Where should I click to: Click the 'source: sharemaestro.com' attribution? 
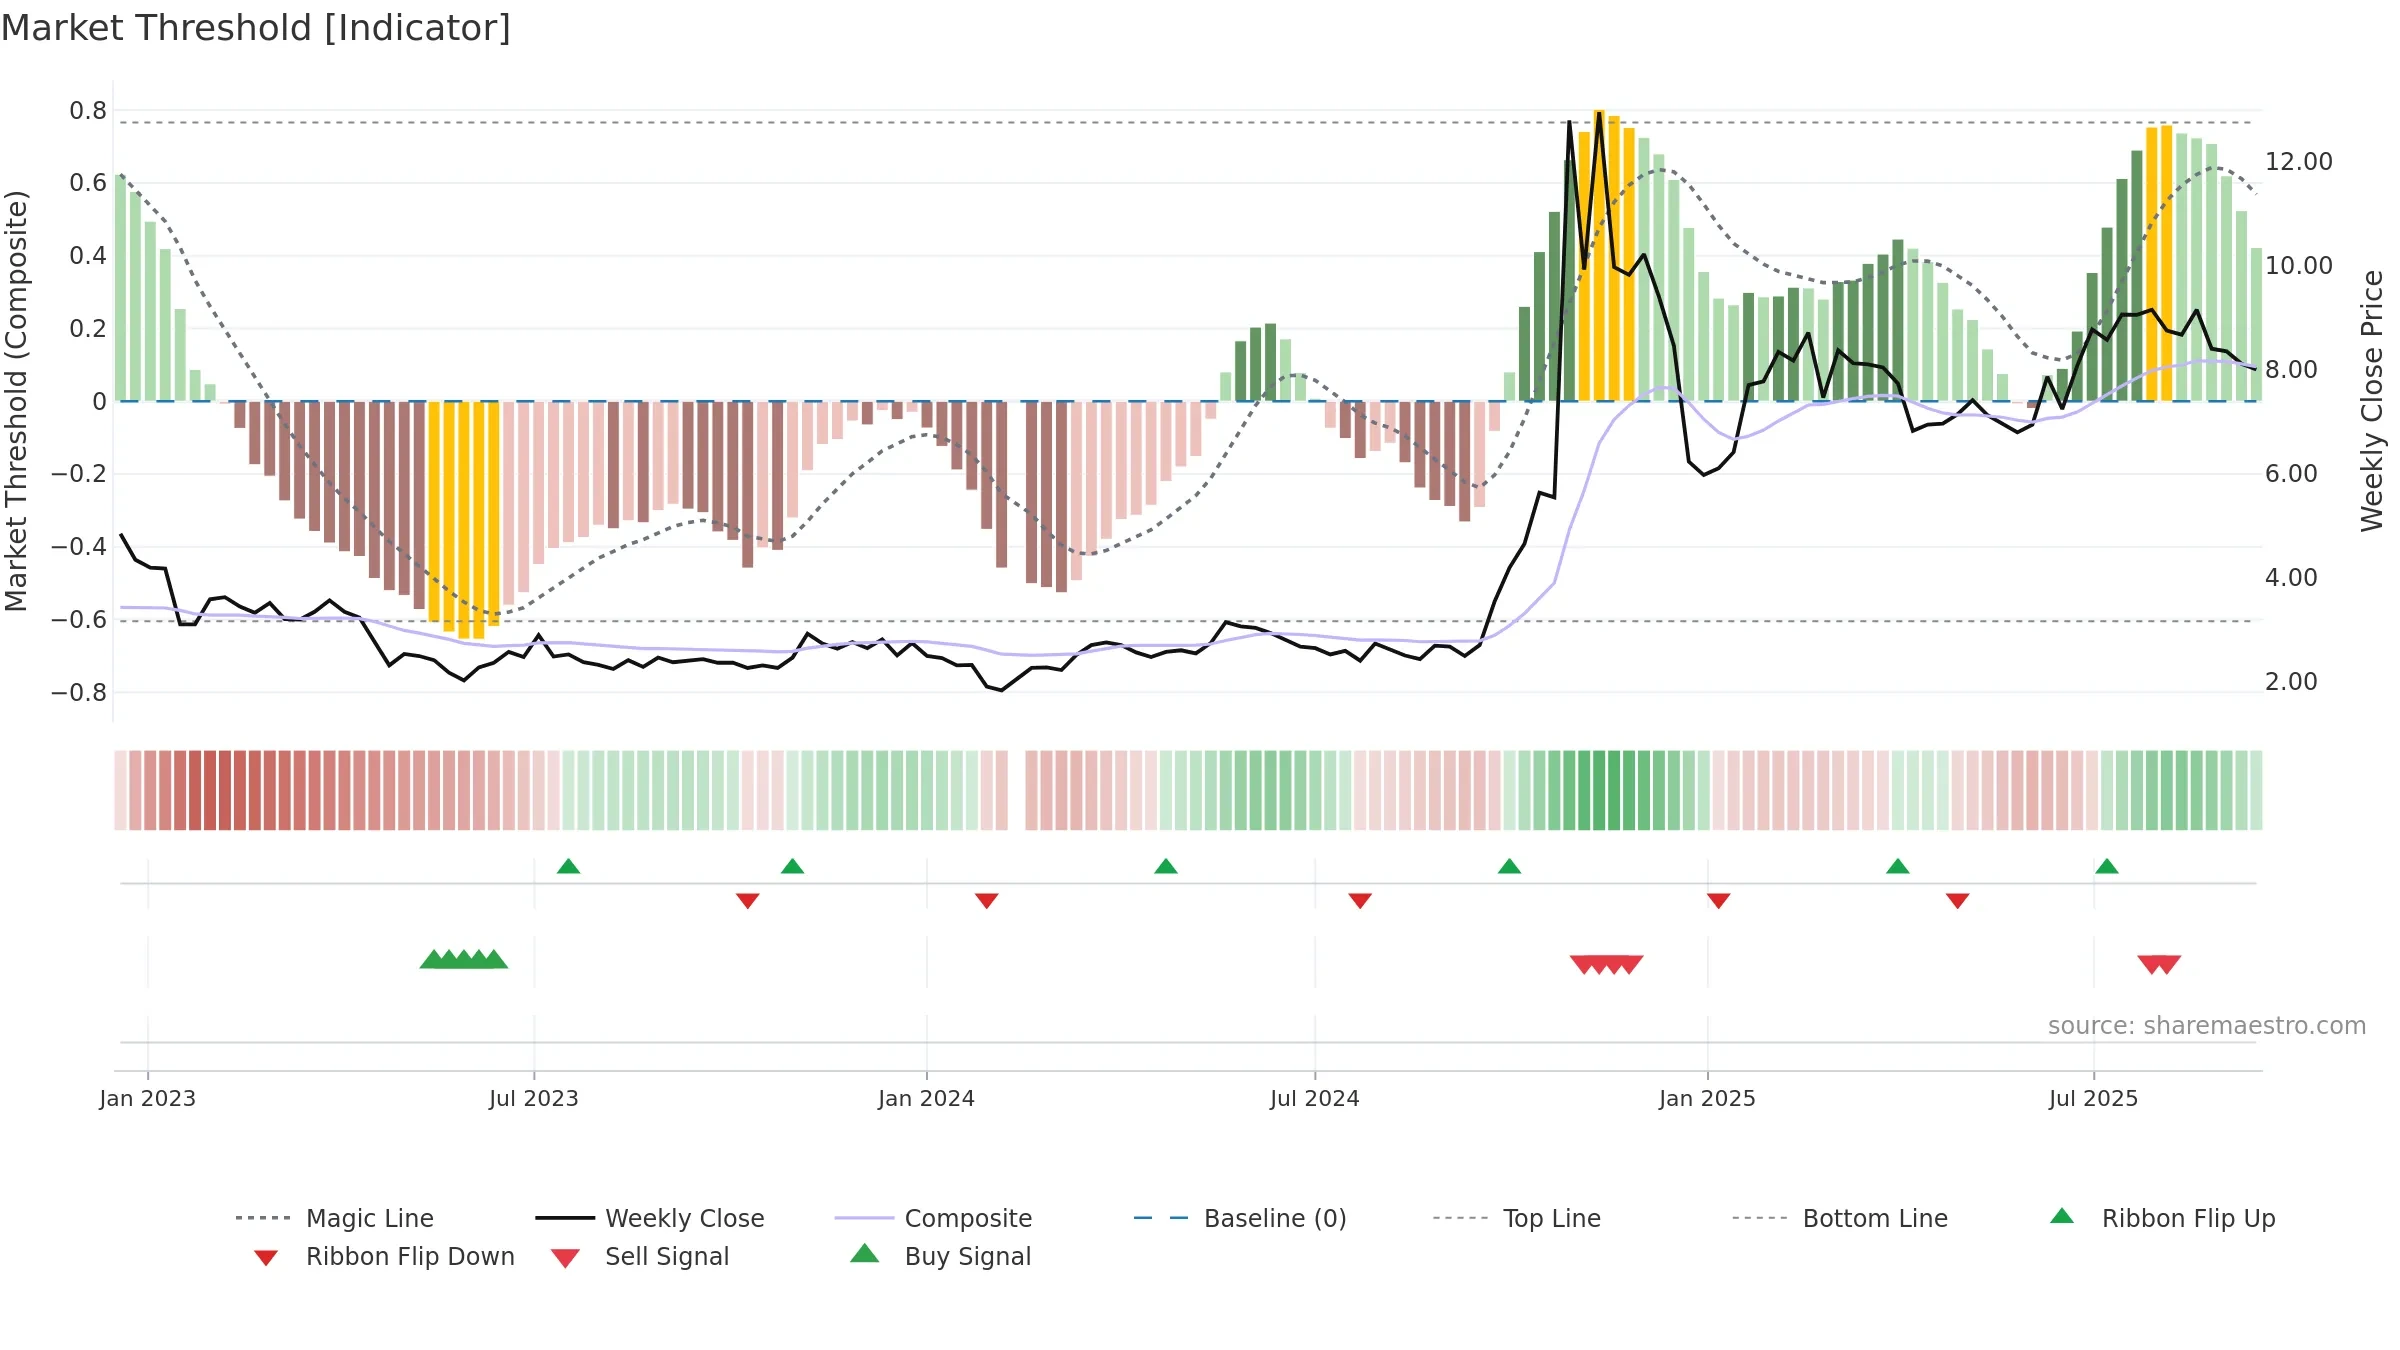pos(2207,1025)
